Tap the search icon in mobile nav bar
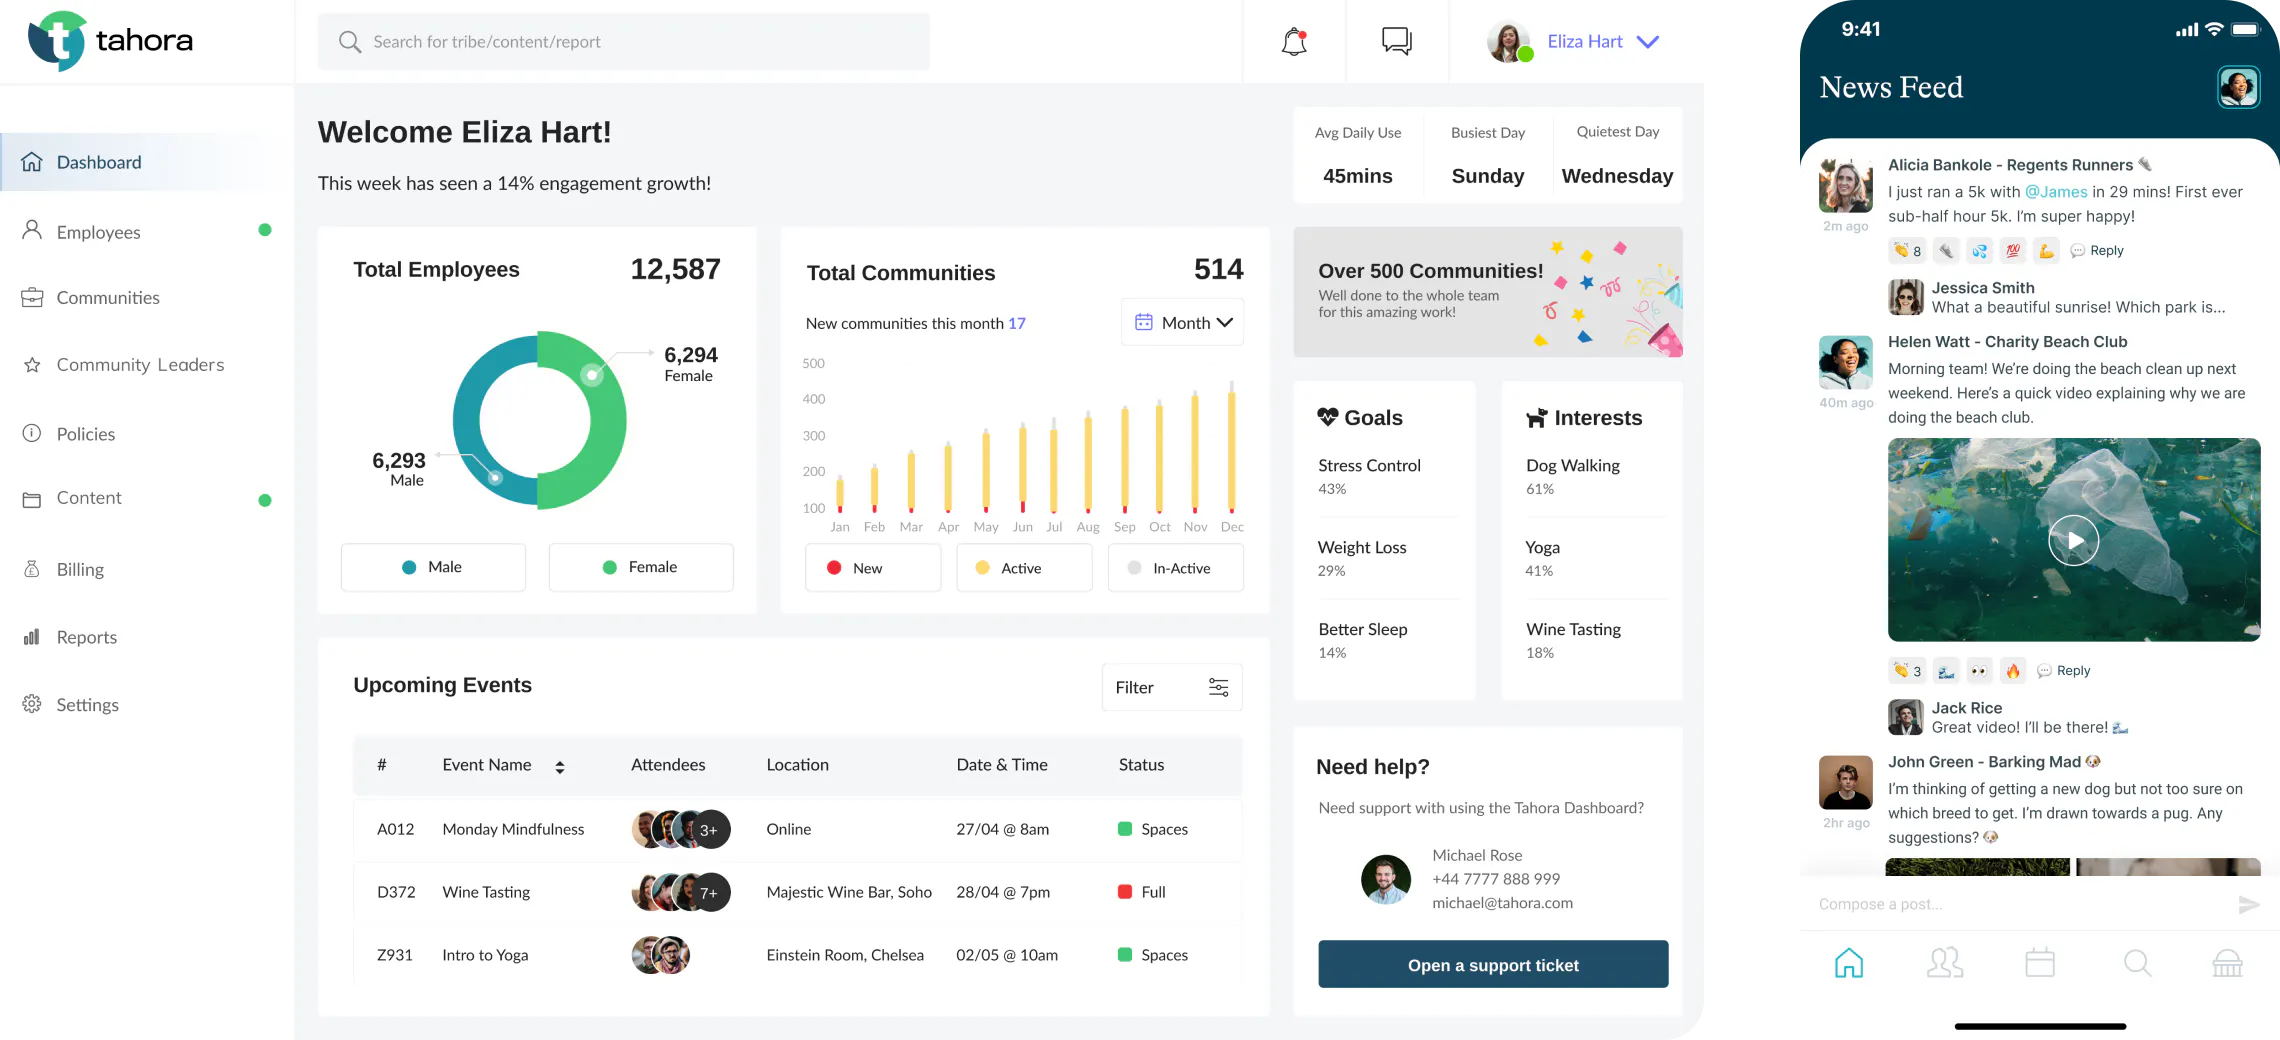This screenshot has width=2280, height=1040. click(x=2136, y=963)
